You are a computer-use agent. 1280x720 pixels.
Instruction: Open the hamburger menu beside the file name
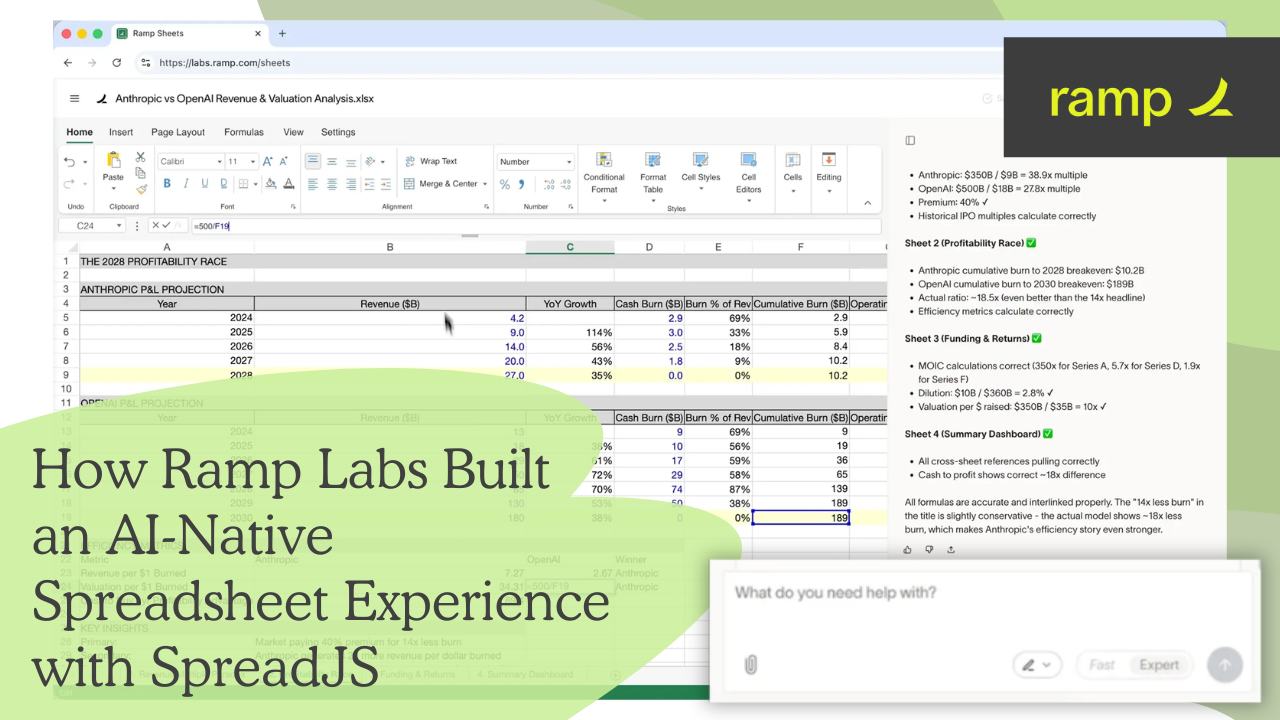click(75, 99)
